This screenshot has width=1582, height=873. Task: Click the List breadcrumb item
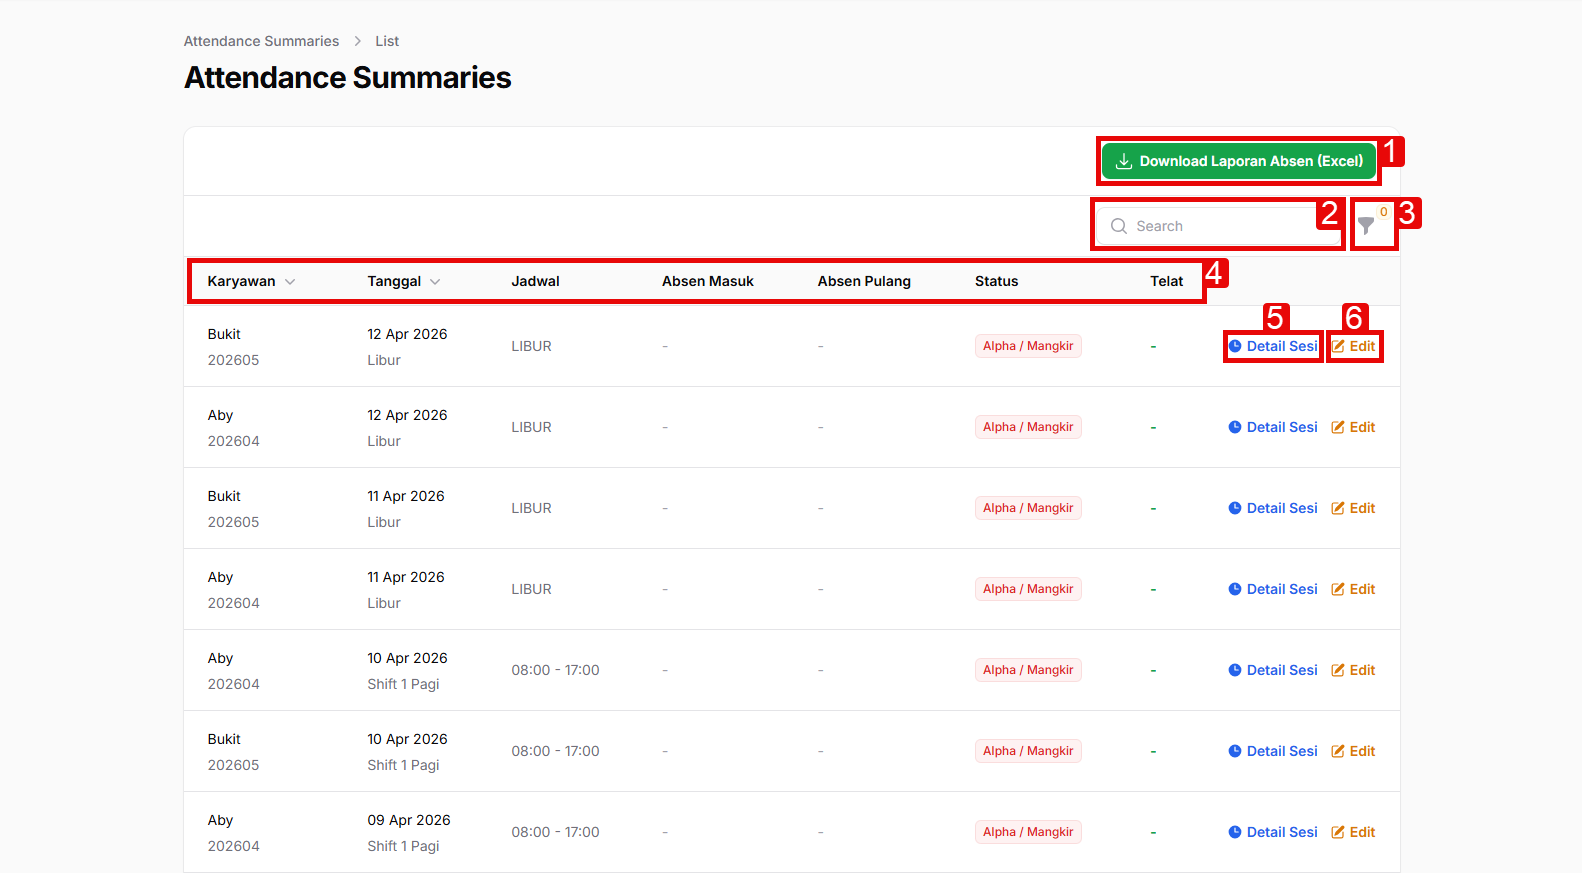point(387,41)
